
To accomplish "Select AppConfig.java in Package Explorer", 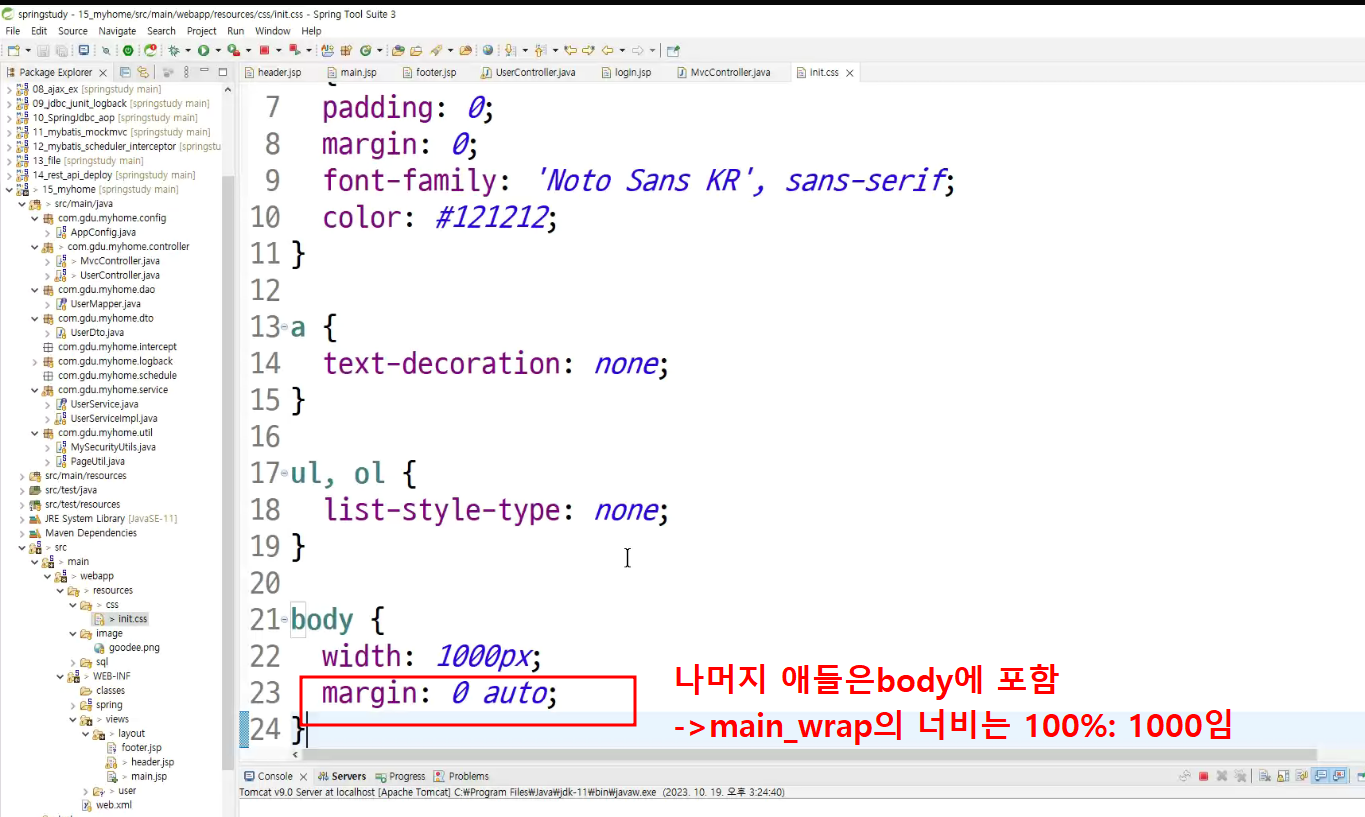I will (103, 232).
